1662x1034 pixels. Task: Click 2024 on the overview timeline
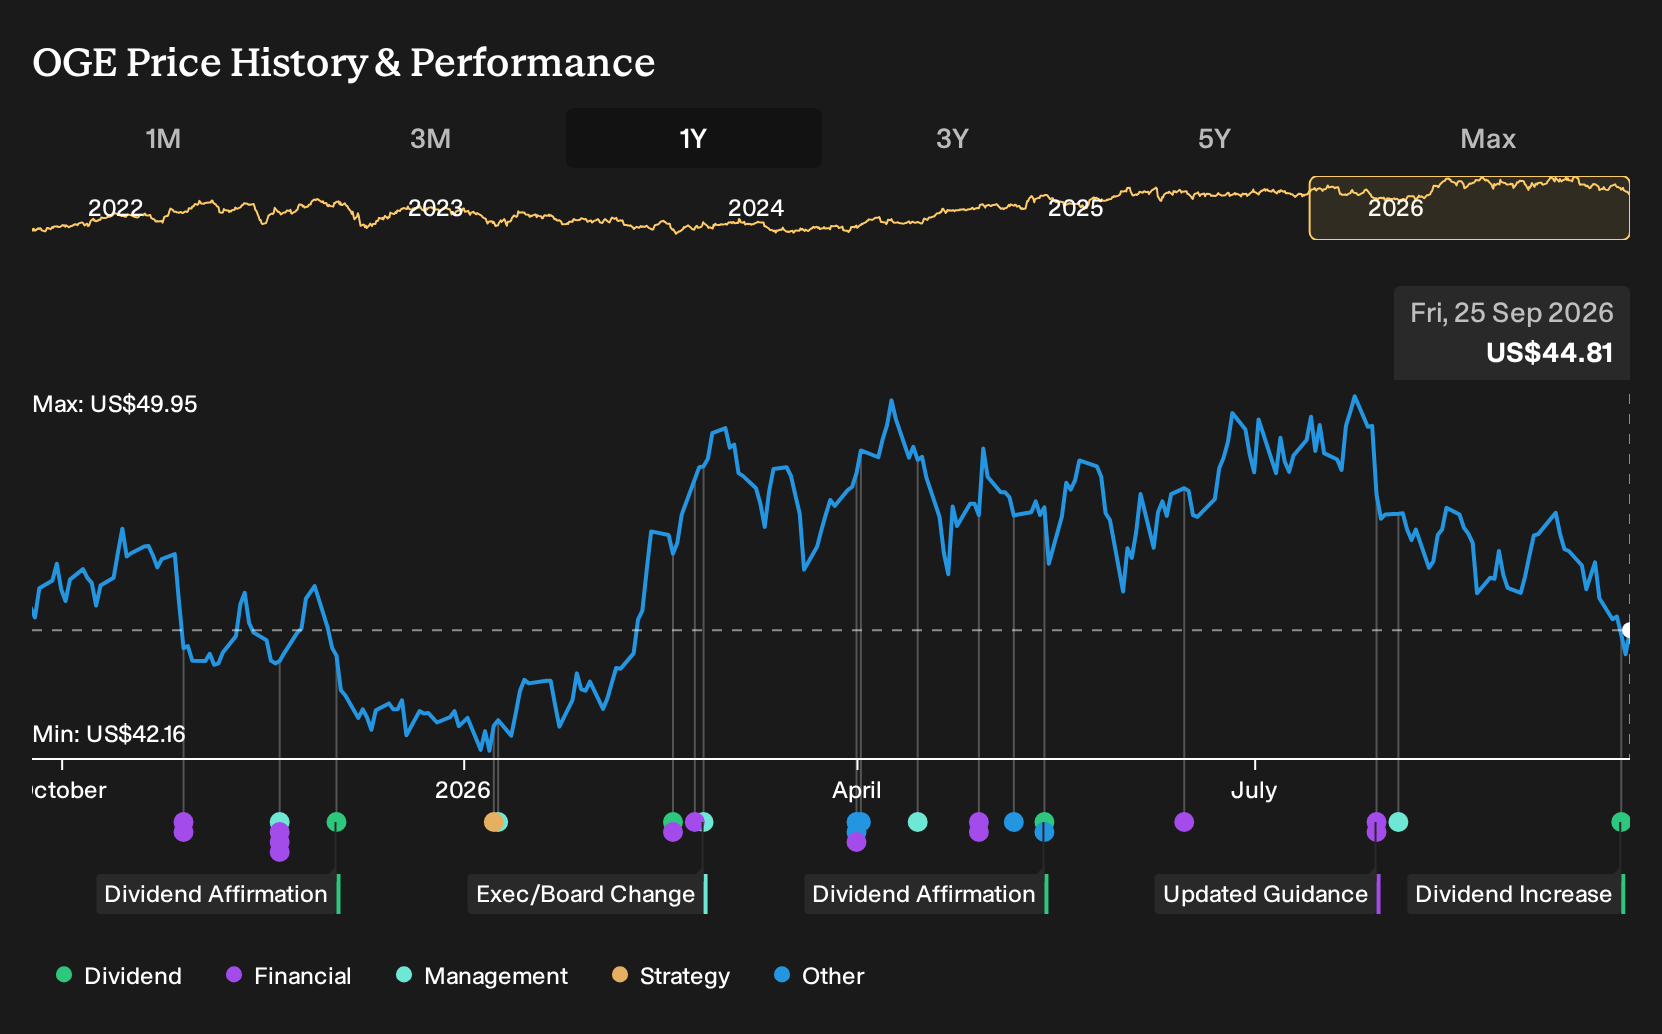pyautogui.click(x=755, y=208)
